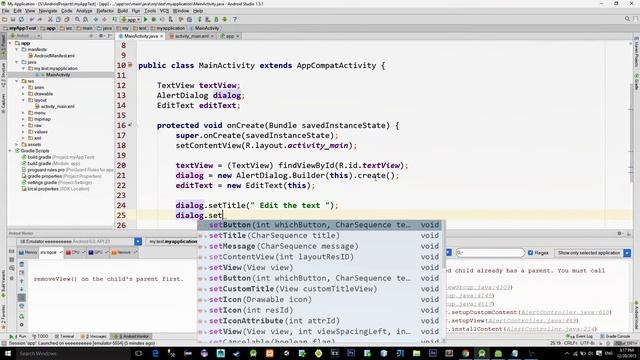Open the help question mark icon

point(235,19)
